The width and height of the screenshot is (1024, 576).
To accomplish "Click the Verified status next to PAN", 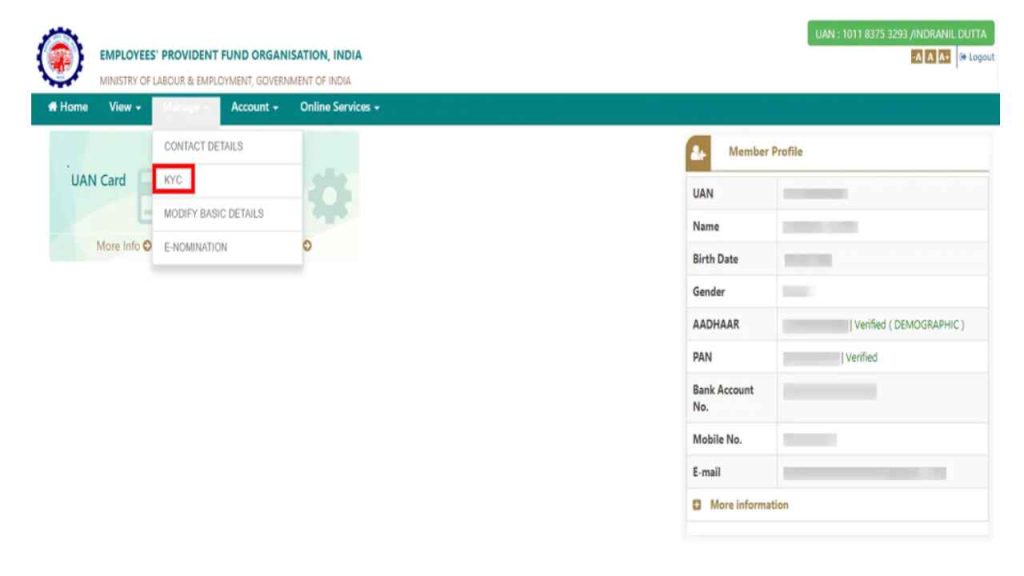I will click(861, 357).
